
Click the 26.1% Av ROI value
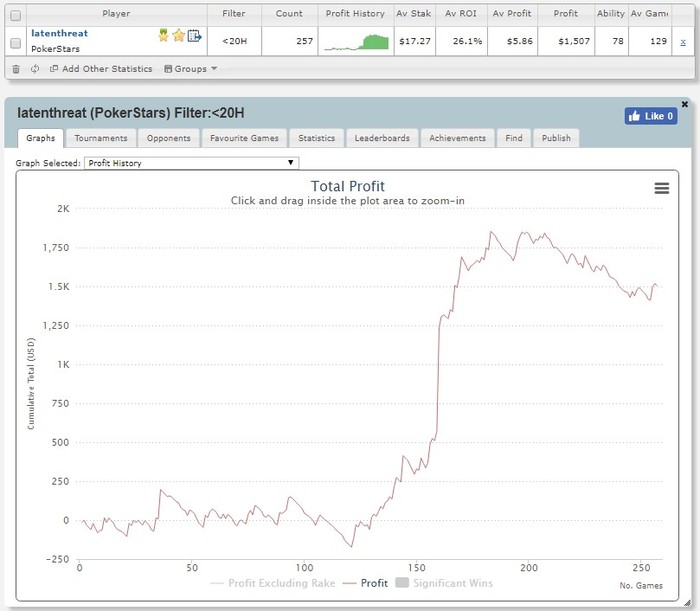click(467, 41)
